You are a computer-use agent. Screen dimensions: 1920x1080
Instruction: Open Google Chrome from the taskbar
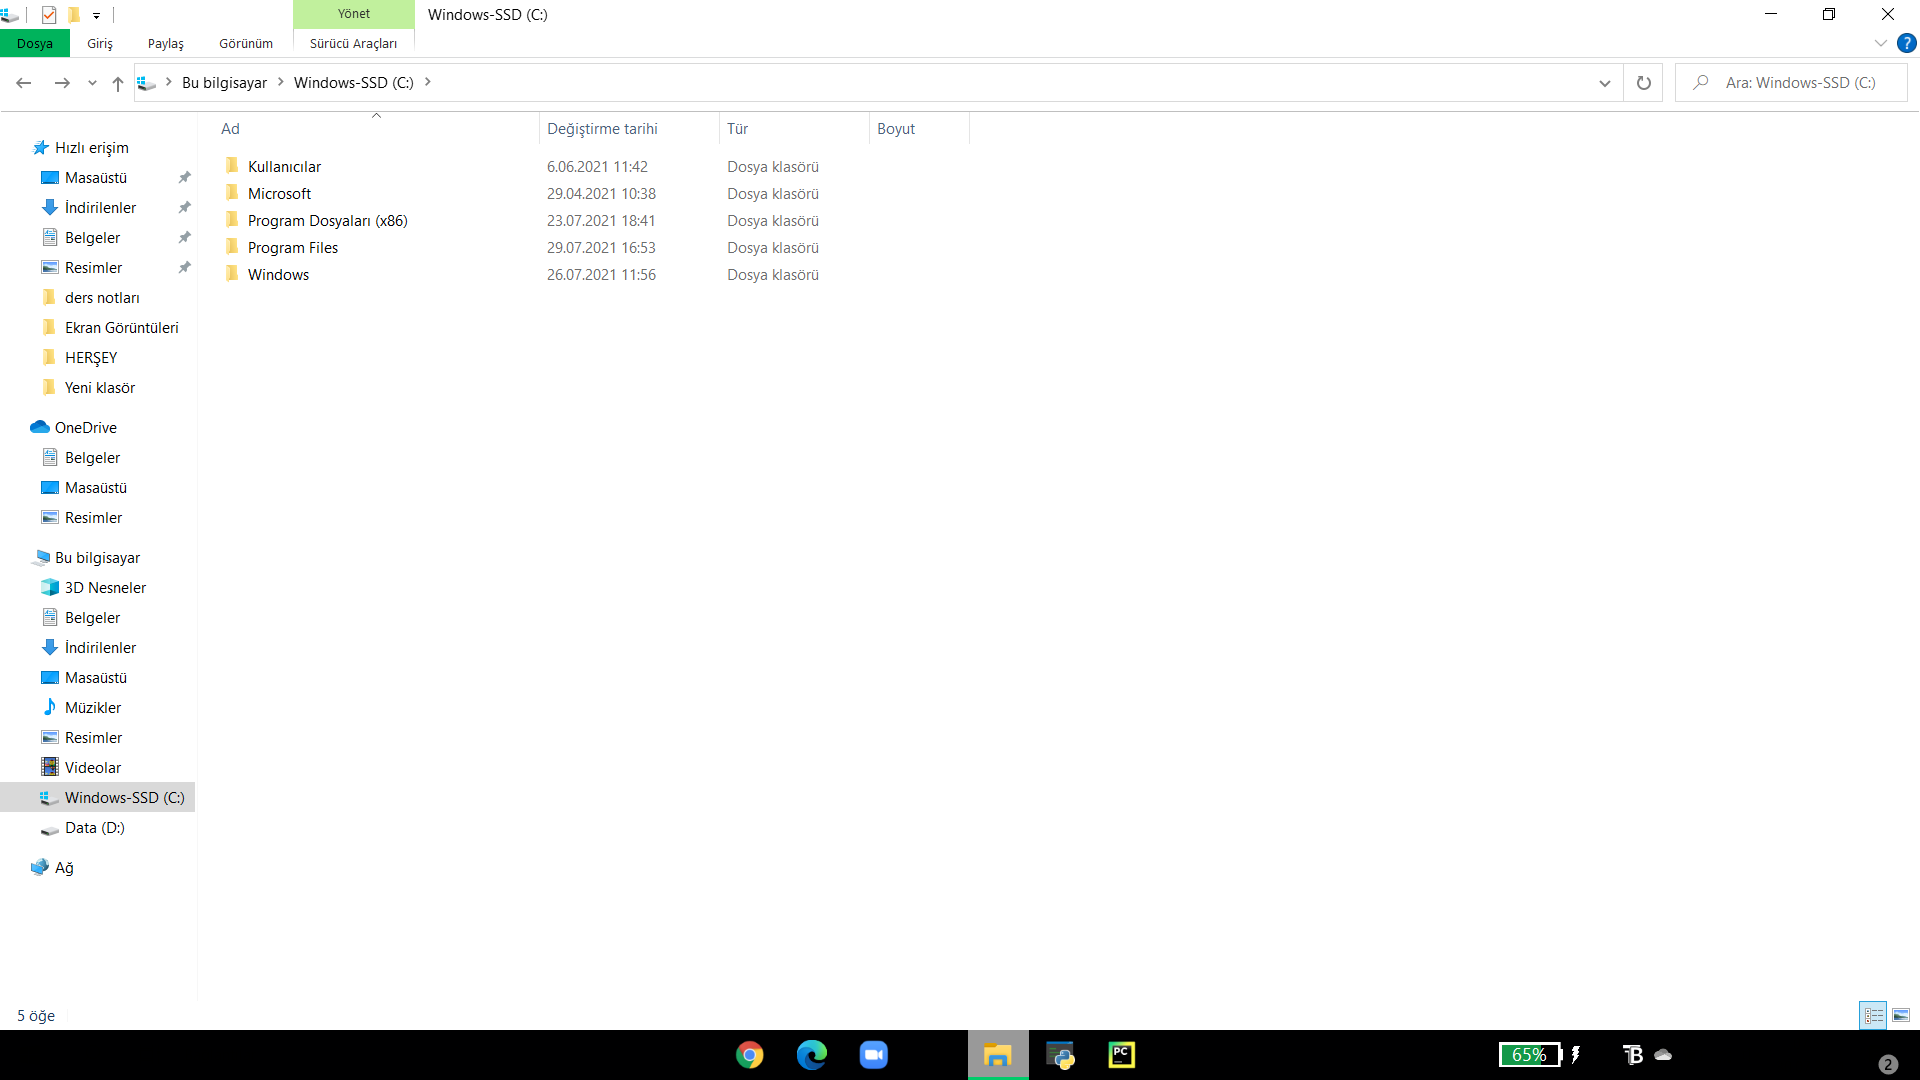pyautogui.click(x=749, y=1055)
